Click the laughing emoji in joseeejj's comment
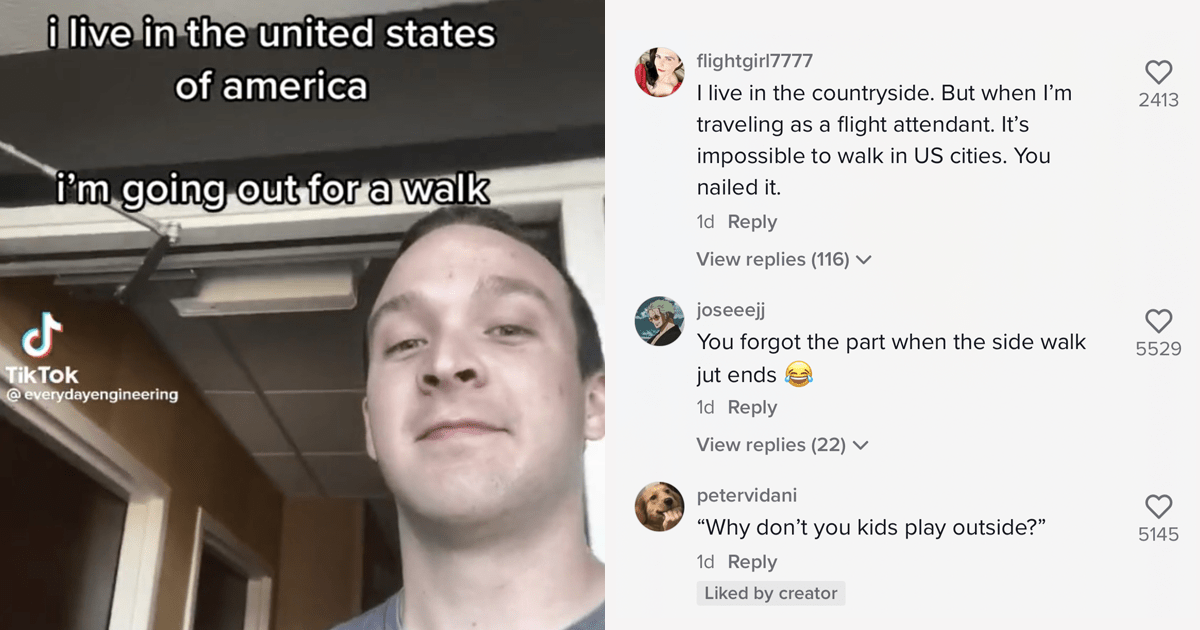1200x630 pixels. (798, 375)
